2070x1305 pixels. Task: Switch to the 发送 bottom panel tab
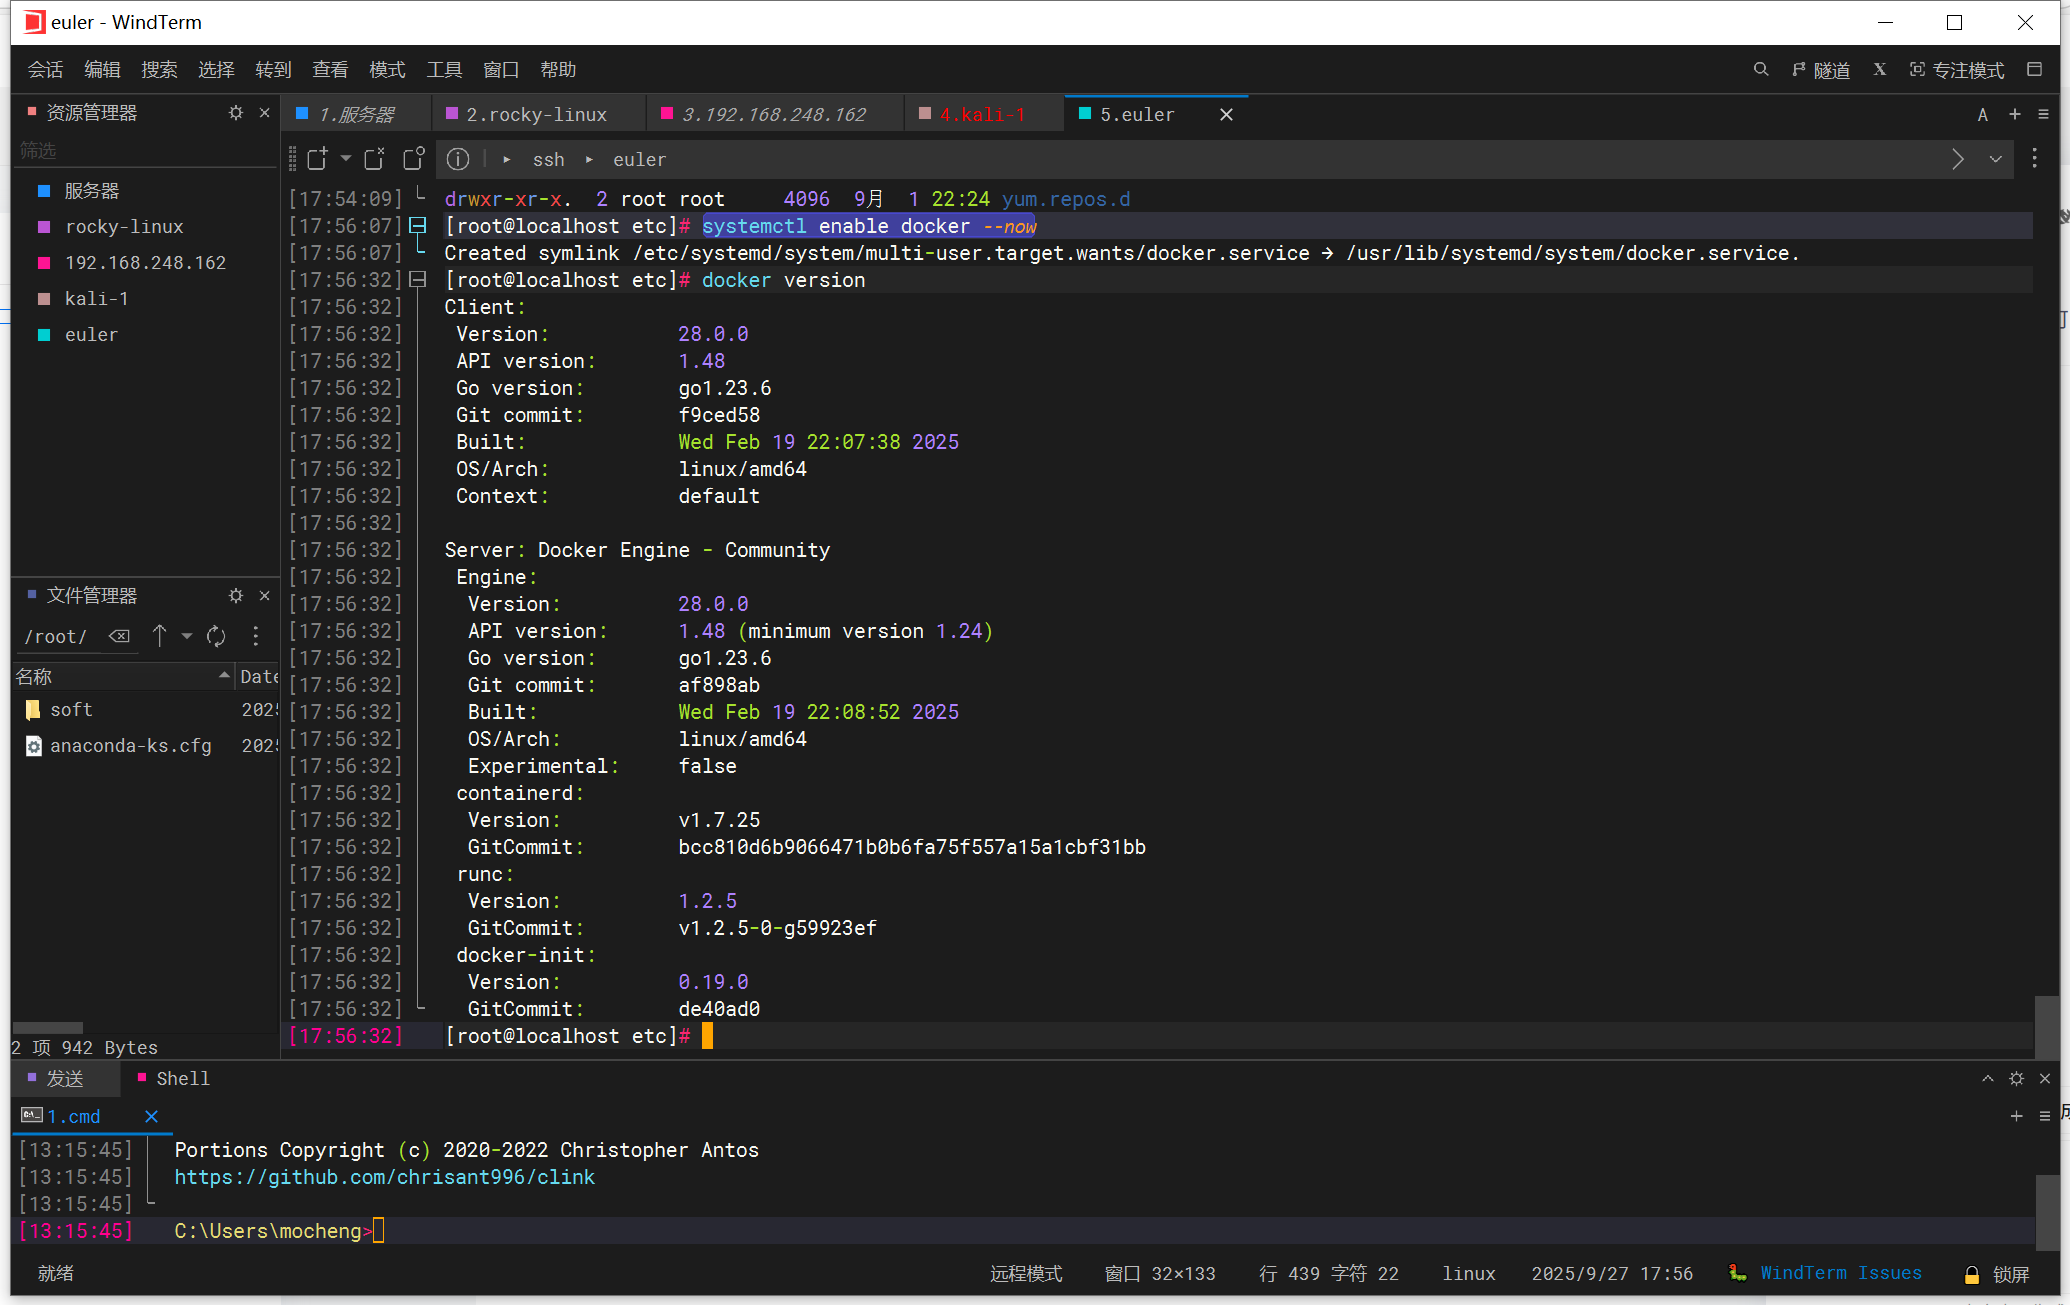tap(65, 1078)
